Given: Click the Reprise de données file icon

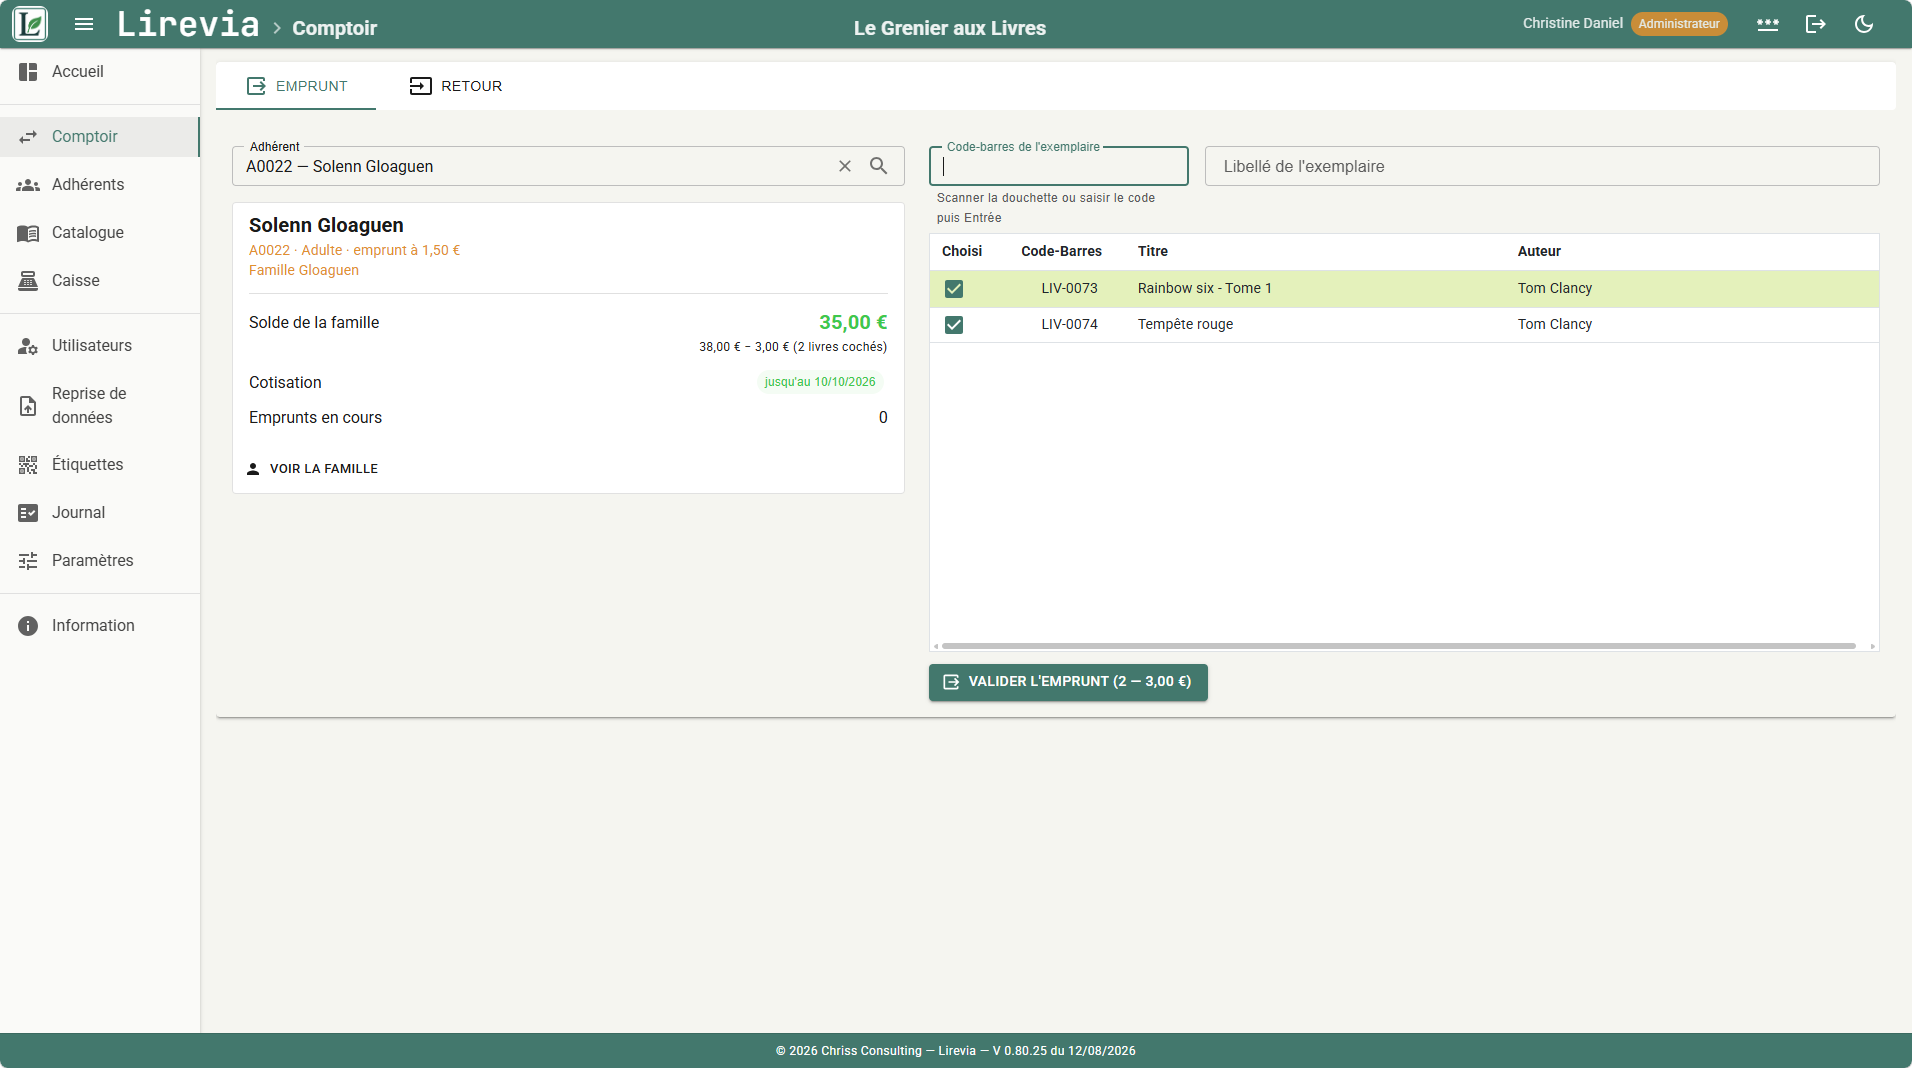Looking at the screenshot, I should tap(28, 406).
